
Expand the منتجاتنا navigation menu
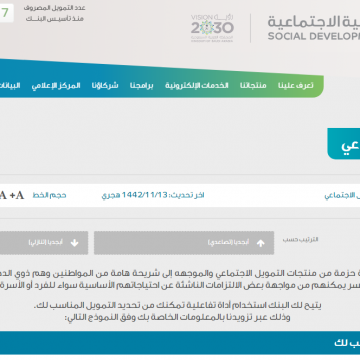click(253, 86)
